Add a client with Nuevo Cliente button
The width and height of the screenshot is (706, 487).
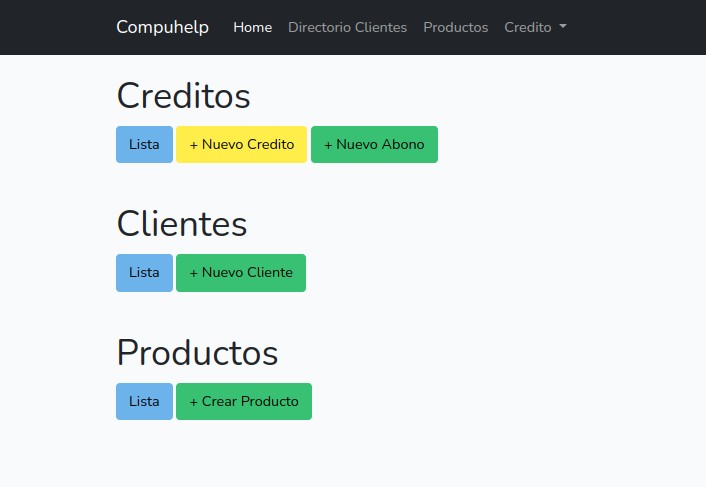click(241, 272)
